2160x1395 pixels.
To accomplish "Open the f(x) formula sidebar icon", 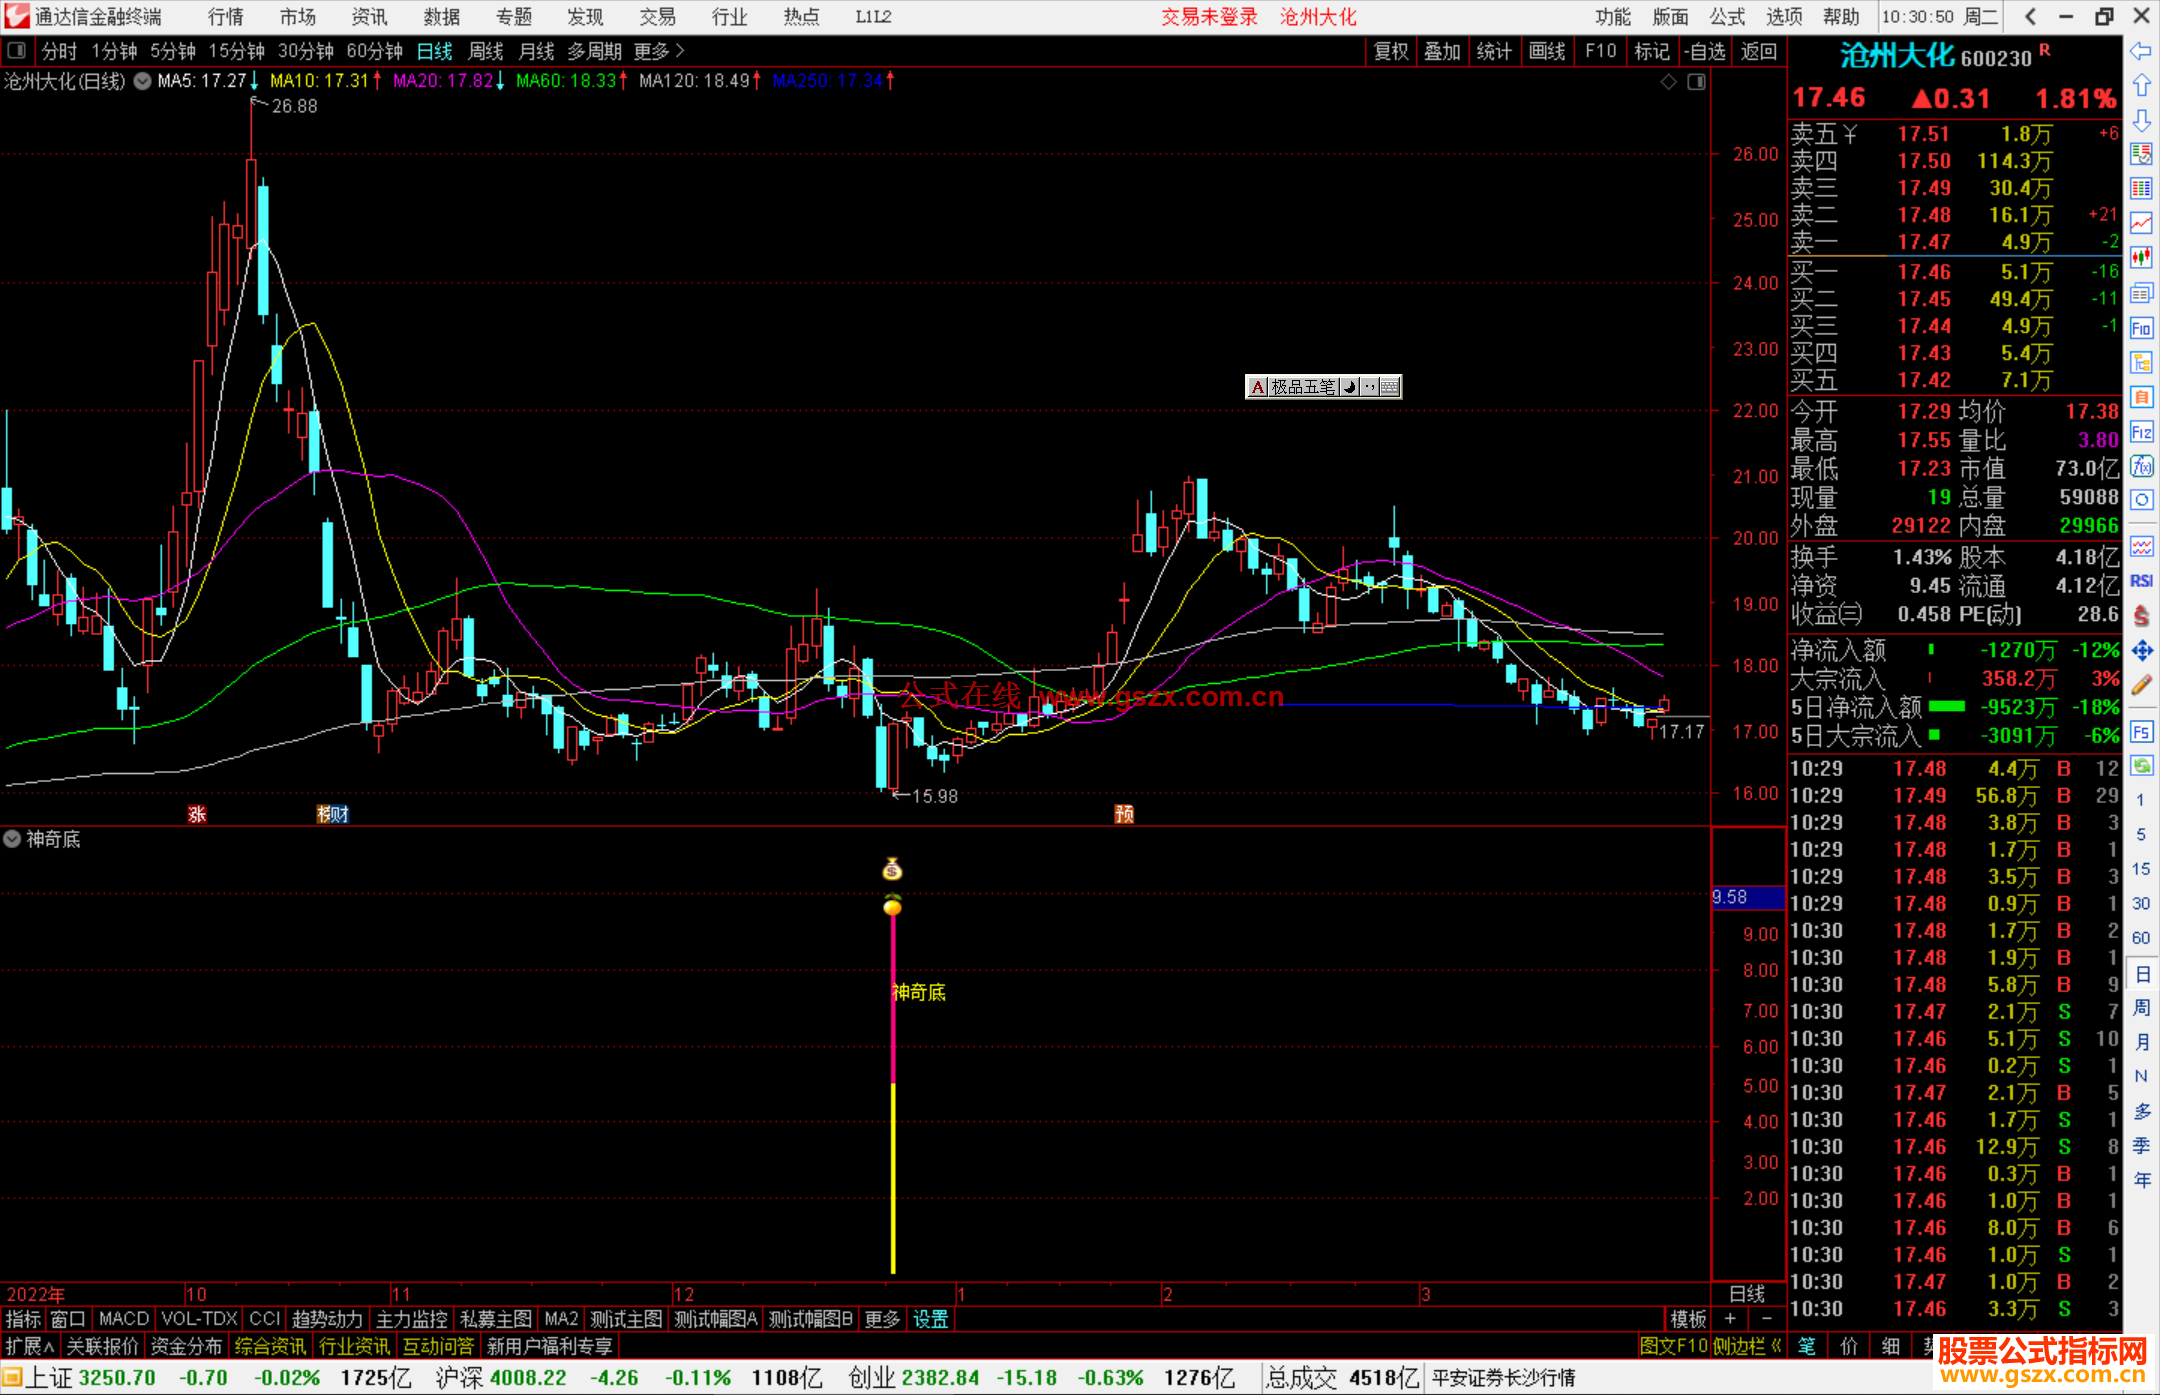I will pos(2141,466).
